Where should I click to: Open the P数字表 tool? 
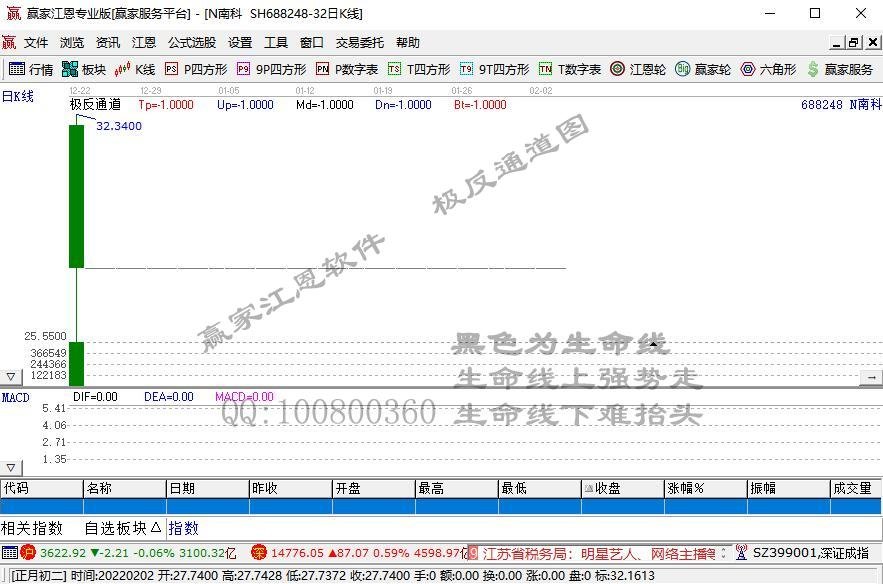point(347,69)
